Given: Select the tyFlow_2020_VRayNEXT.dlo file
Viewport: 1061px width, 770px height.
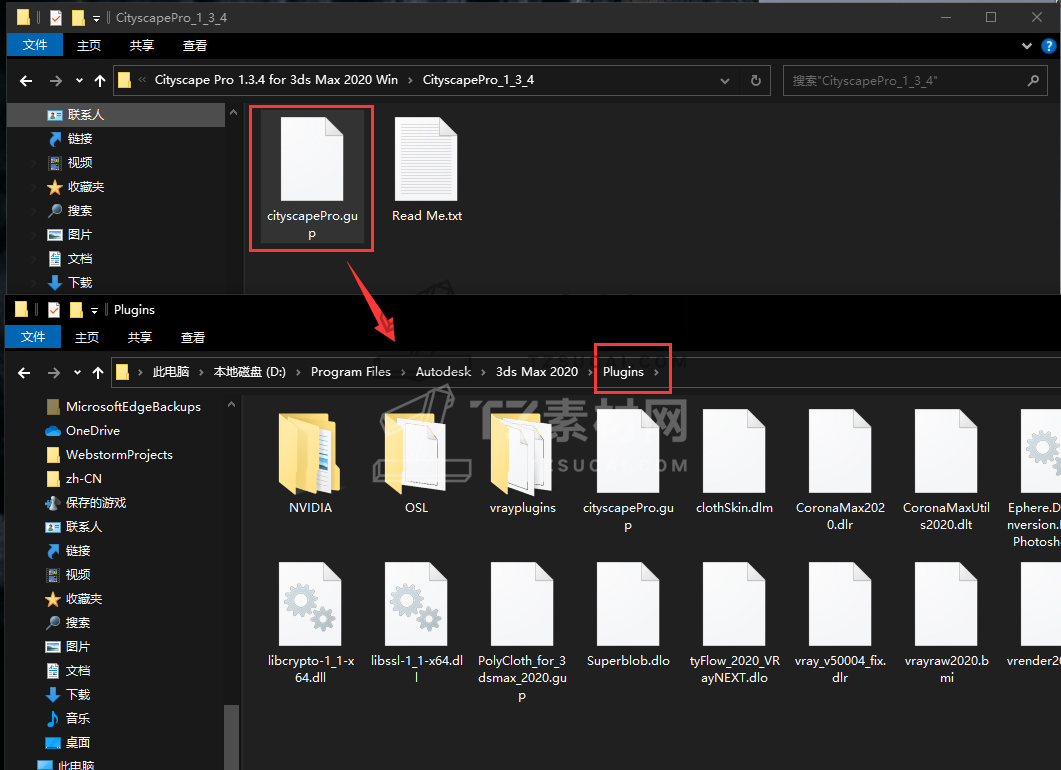Looking at the screenshot, I should point(734,623).
